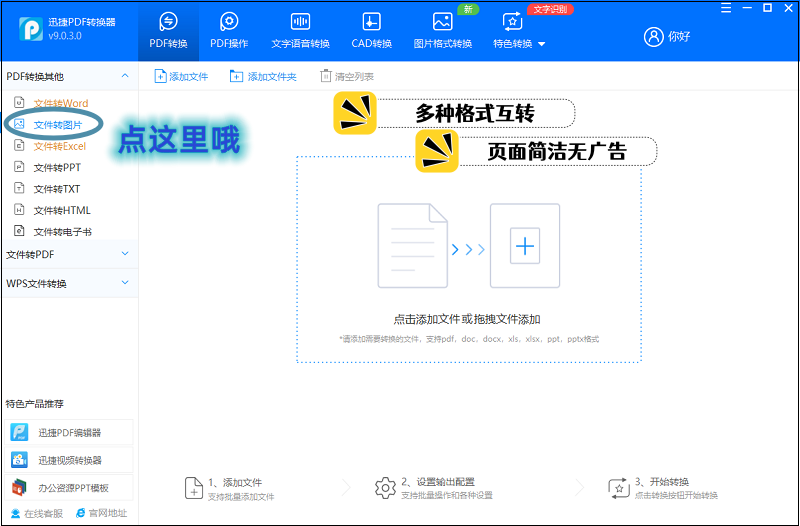Click the 添加文件夹 button
This screenshot has width=800, height=526.
pos(263,77)
